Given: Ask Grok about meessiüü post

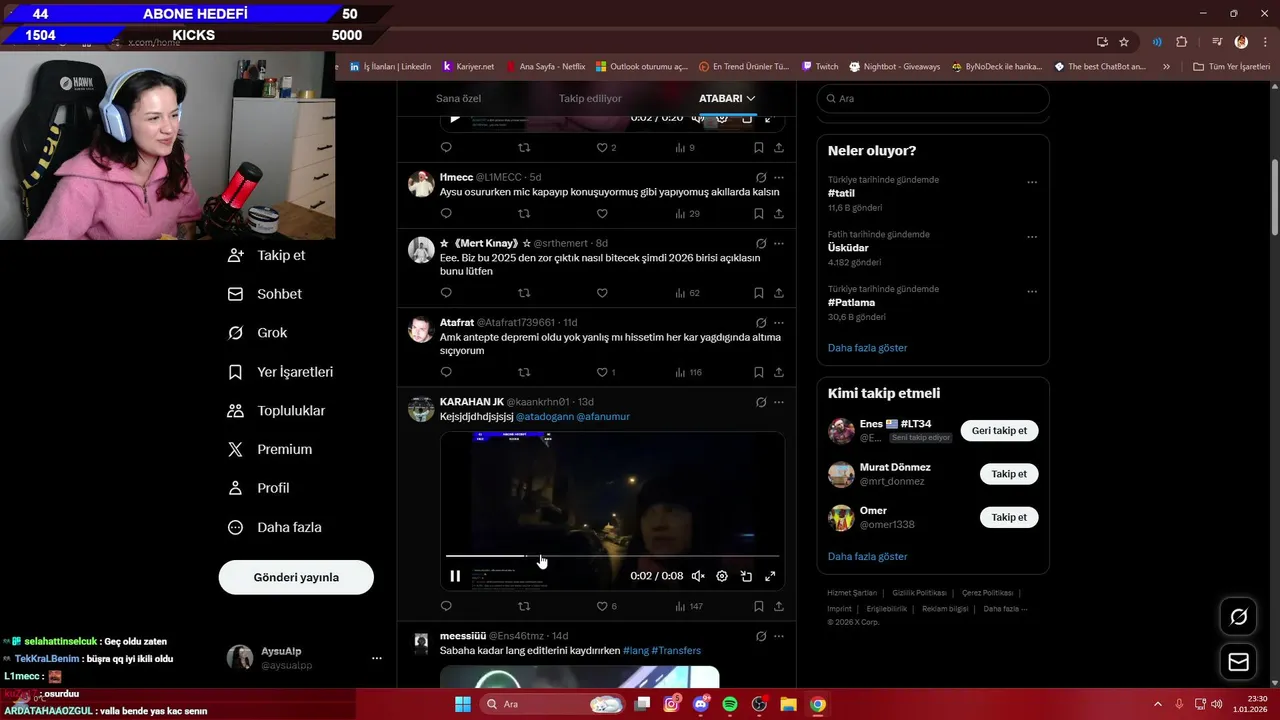Looking at the screenshot, I should (761, 636).
